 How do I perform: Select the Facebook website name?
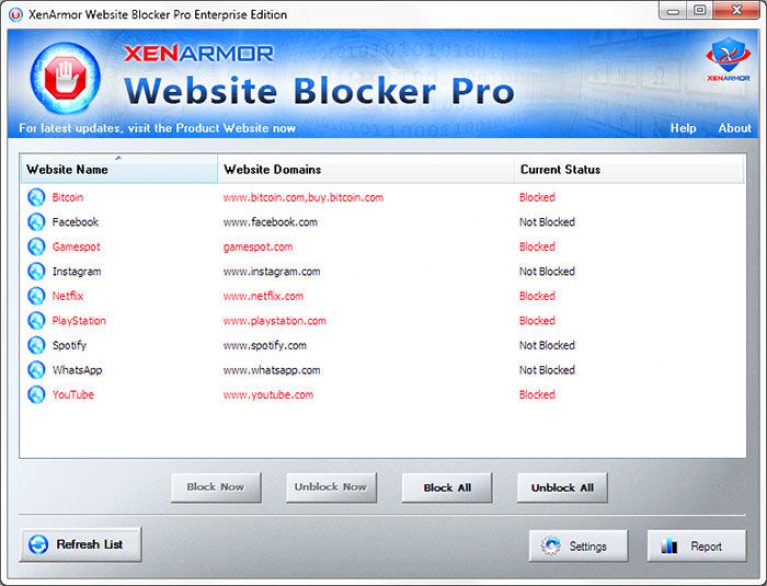tap(75, 222)
